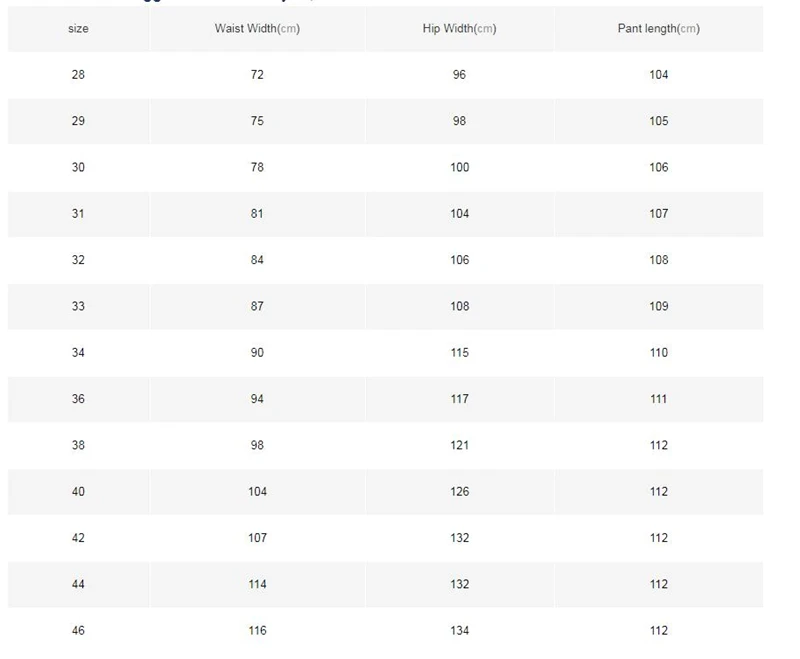Select the 'Pant length(cm)' header
The width and height of the screenshot is (800, 659).
[659, 29]
